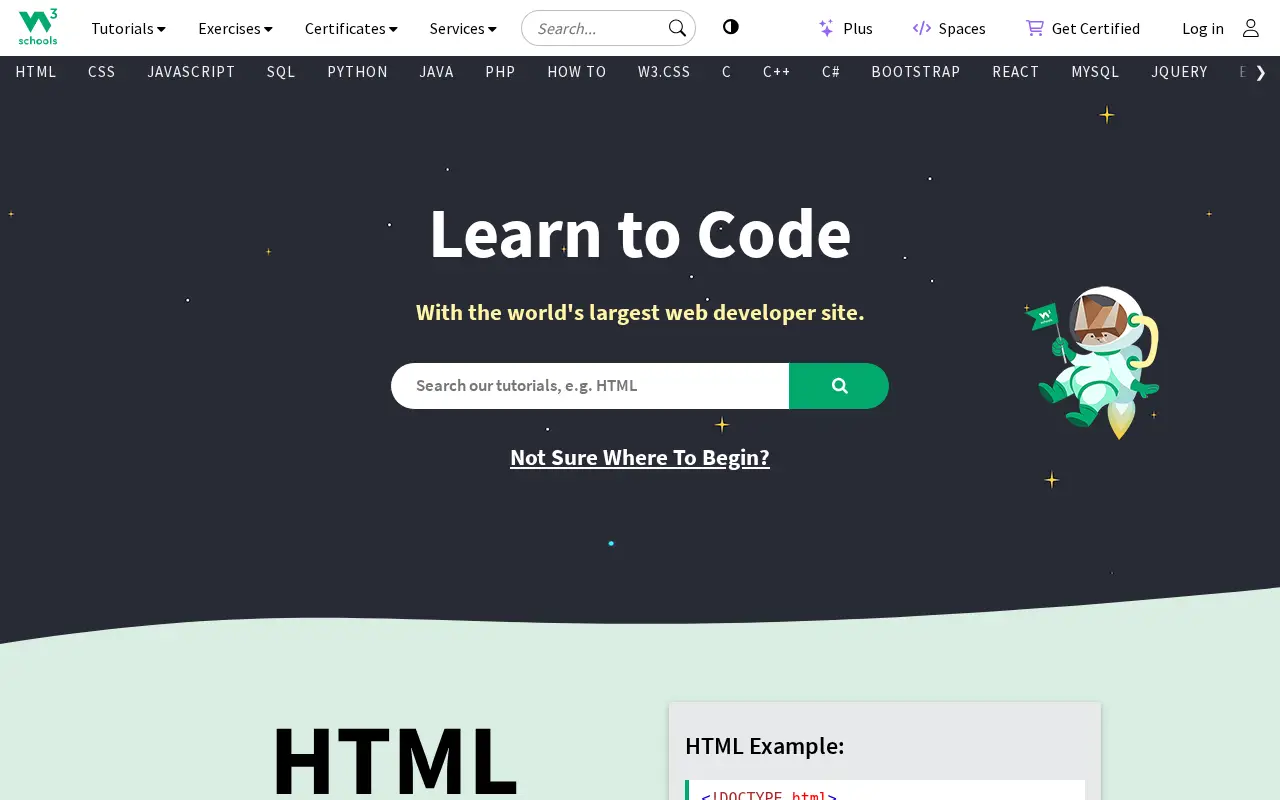
Task: Open the JAVASCRIPT tutorial tab
Action: (x=191, y=72)
